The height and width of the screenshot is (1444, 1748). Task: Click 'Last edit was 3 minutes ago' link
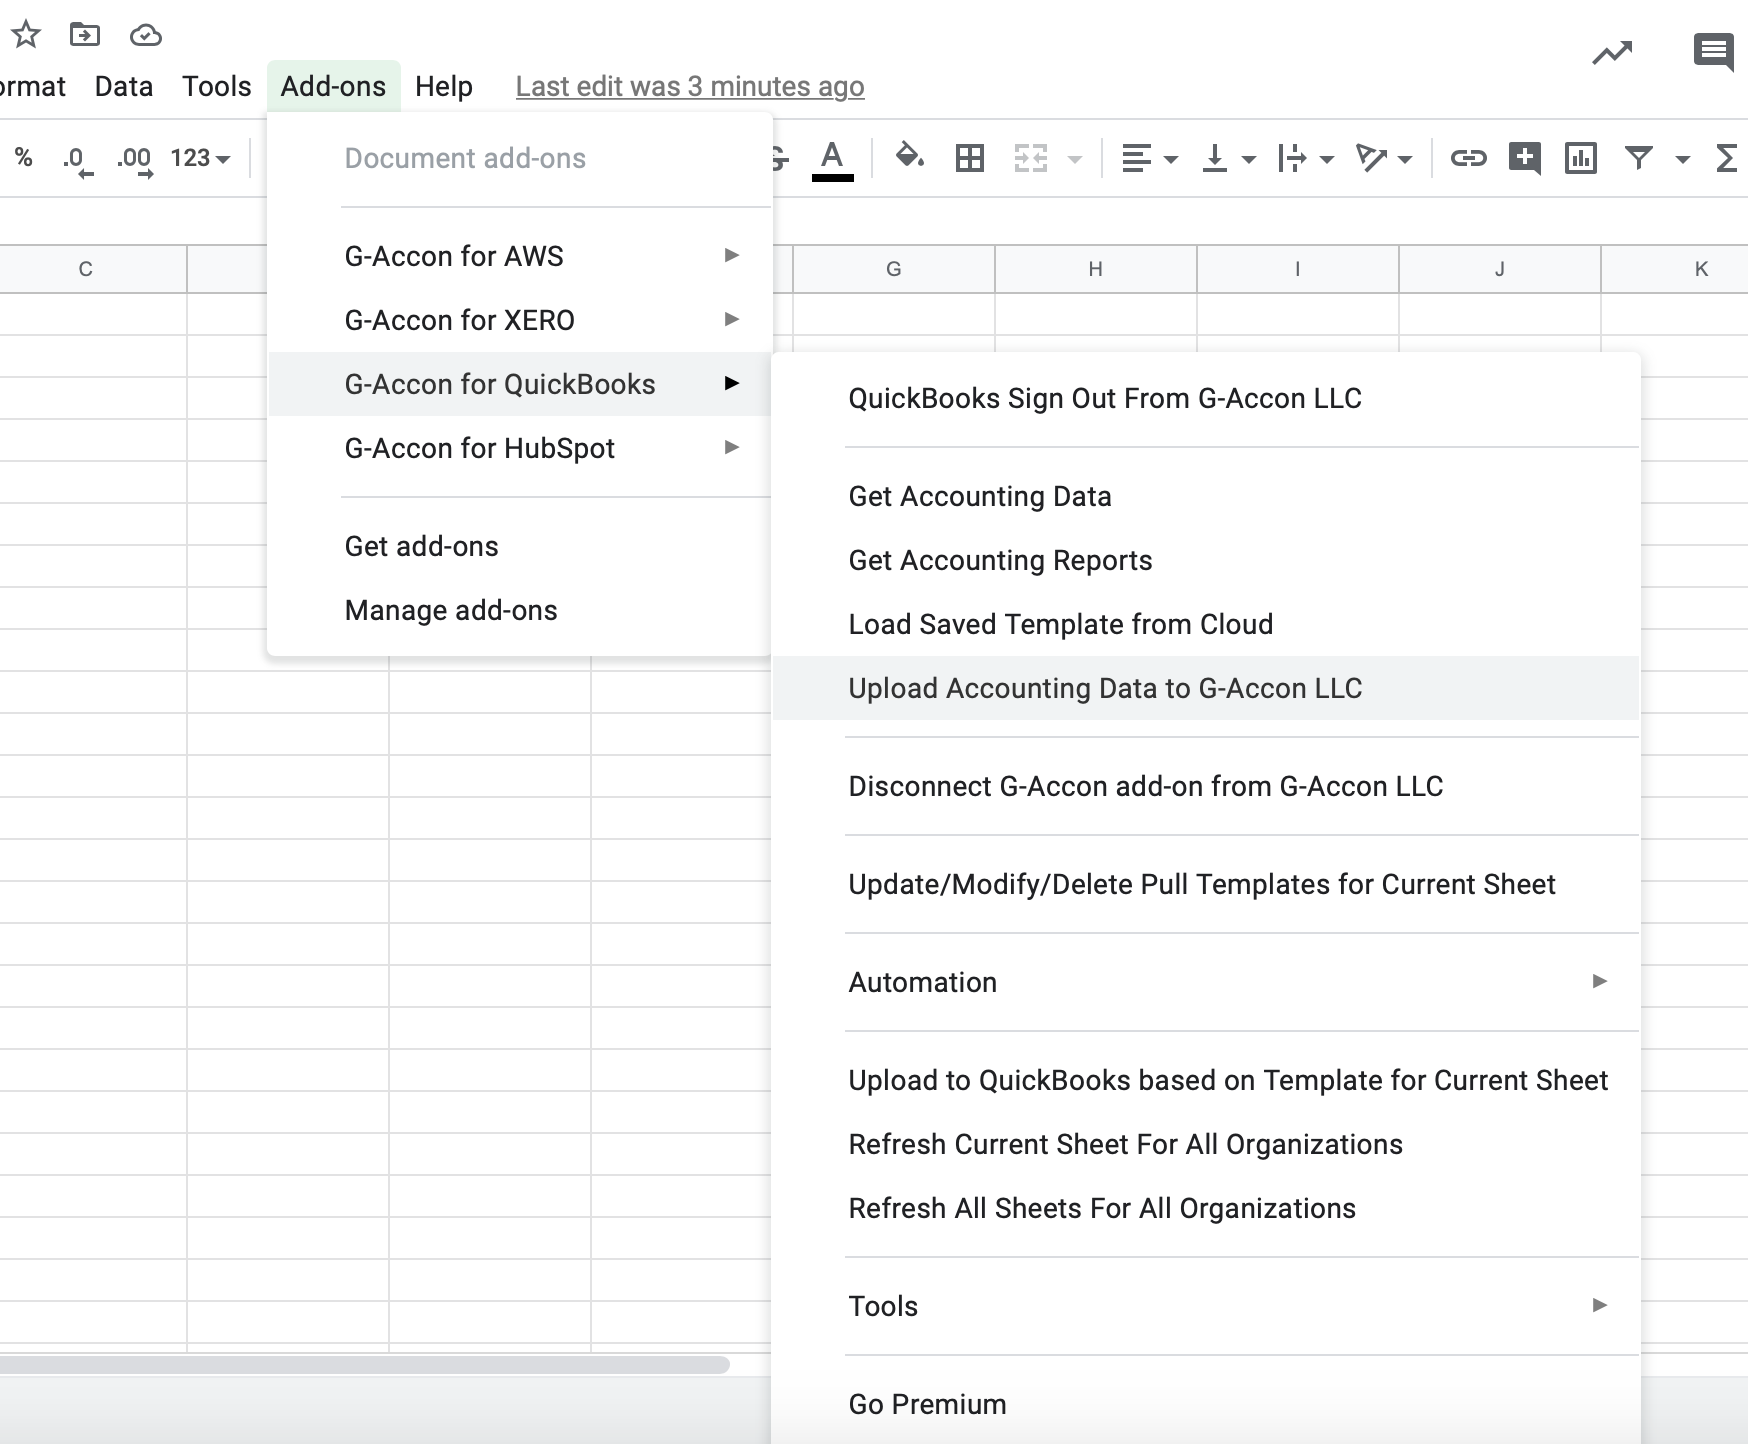(x=690, y=86)
